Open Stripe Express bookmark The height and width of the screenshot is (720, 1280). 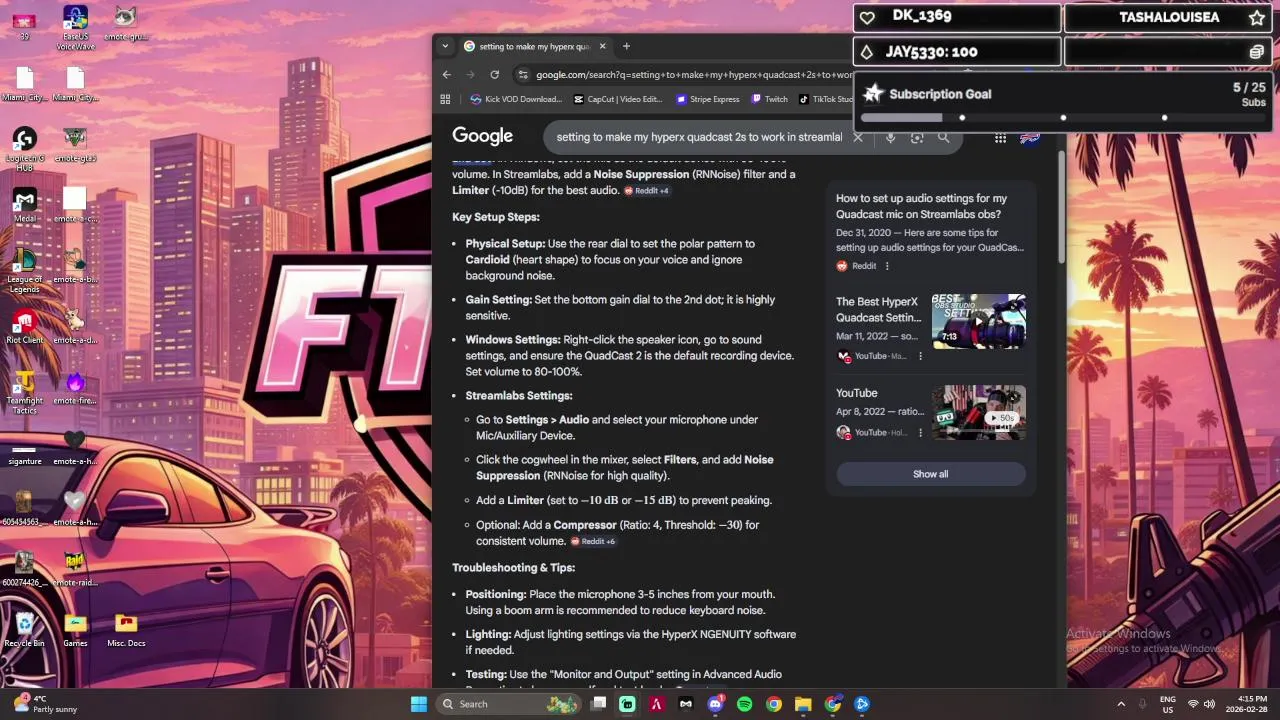tap(708, 99)
